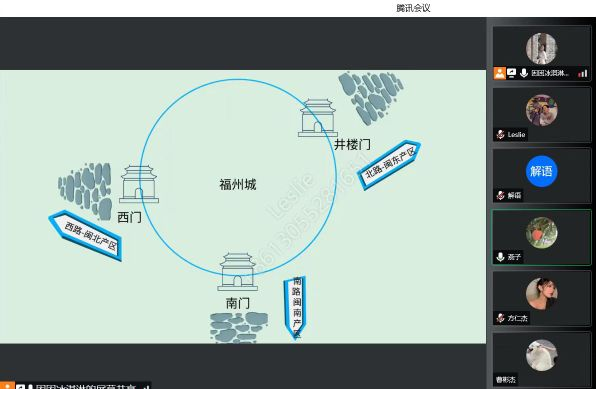597x396 pixels.
Task: Click the network signal bars icon
Action: point(583,73)
